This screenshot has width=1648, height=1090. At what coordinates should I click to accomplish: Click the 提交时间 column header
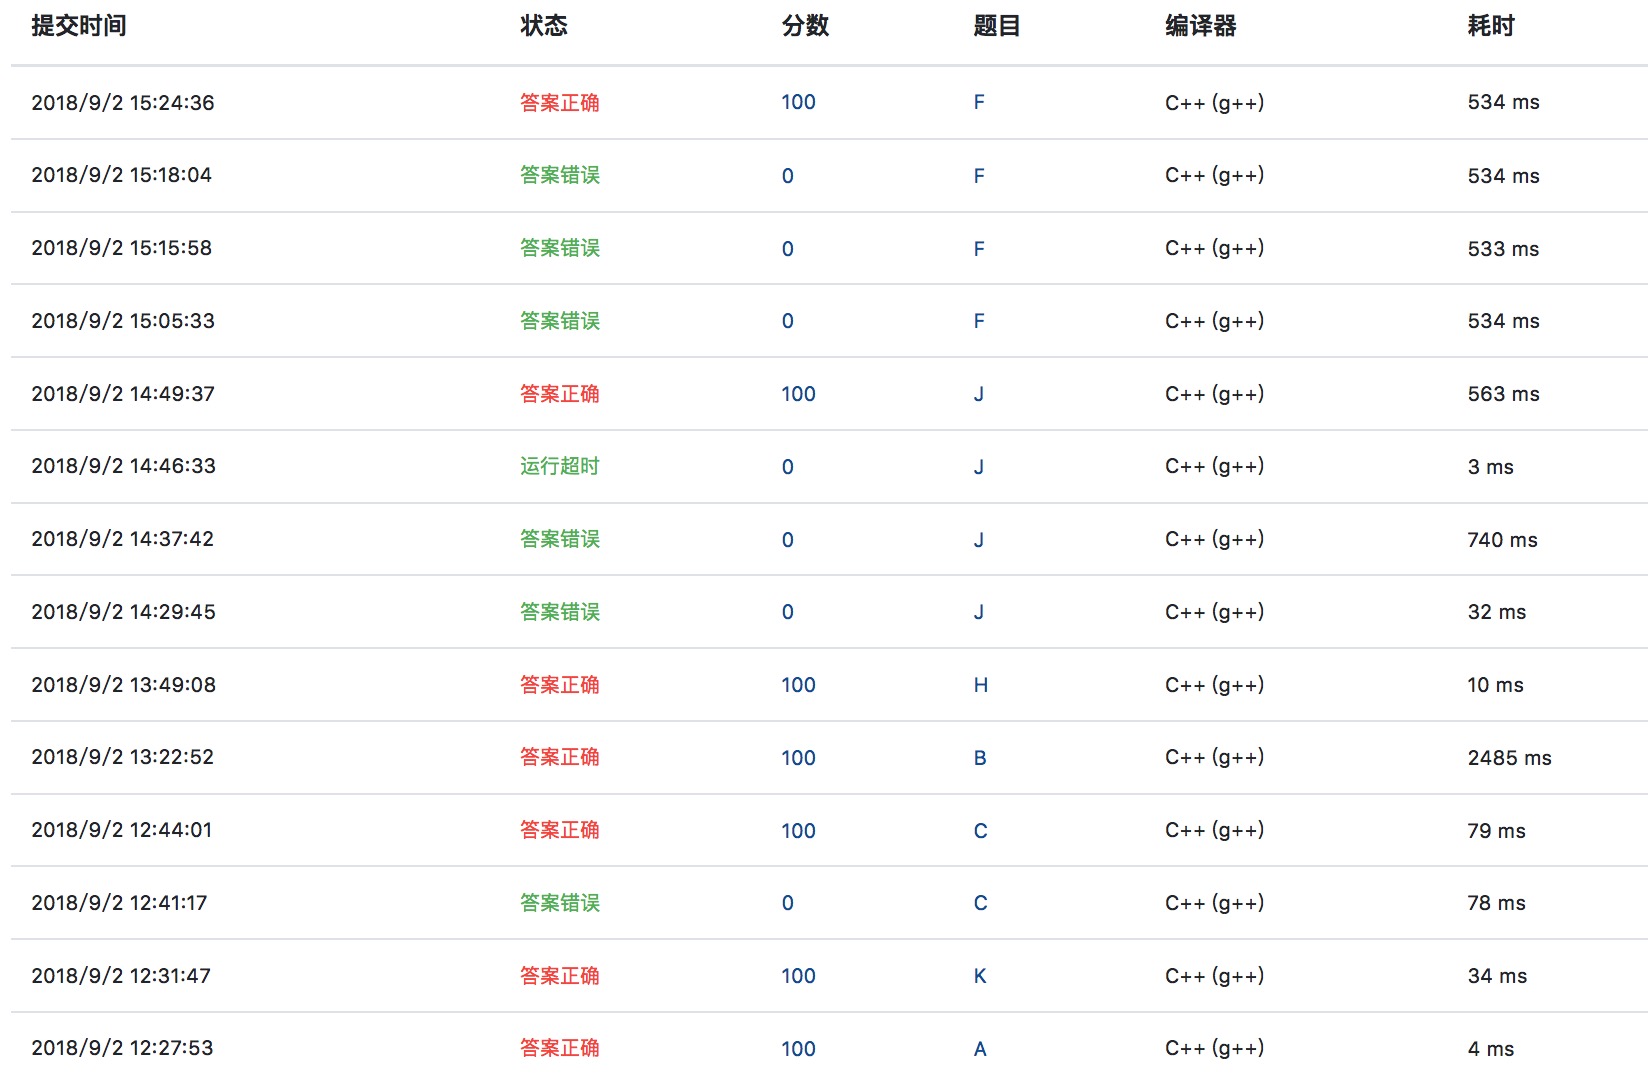coord(79,26)
